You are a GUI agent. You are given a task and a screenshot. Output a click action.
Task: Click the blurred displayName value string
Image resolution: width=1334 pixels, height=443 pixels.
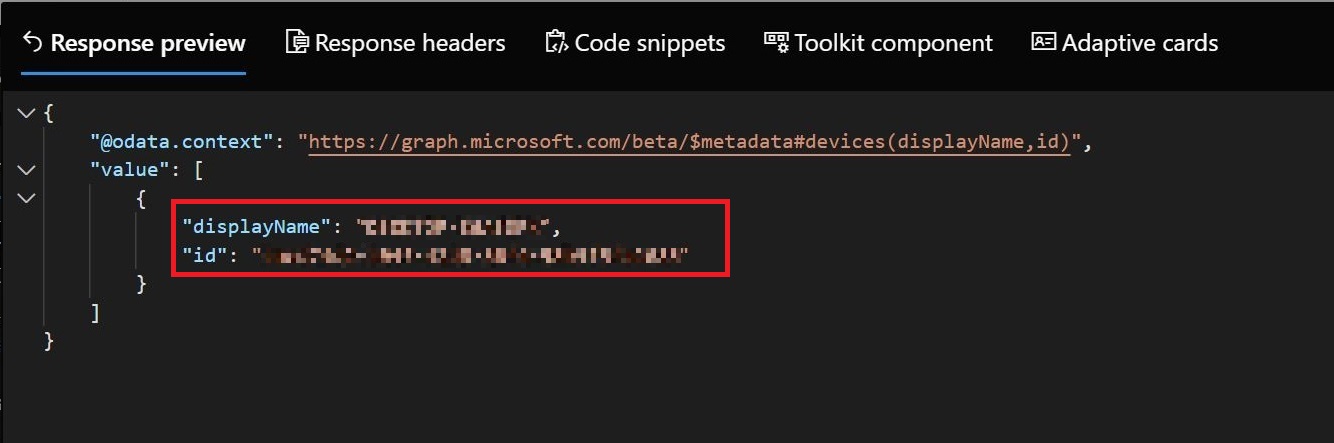point(453,228)
